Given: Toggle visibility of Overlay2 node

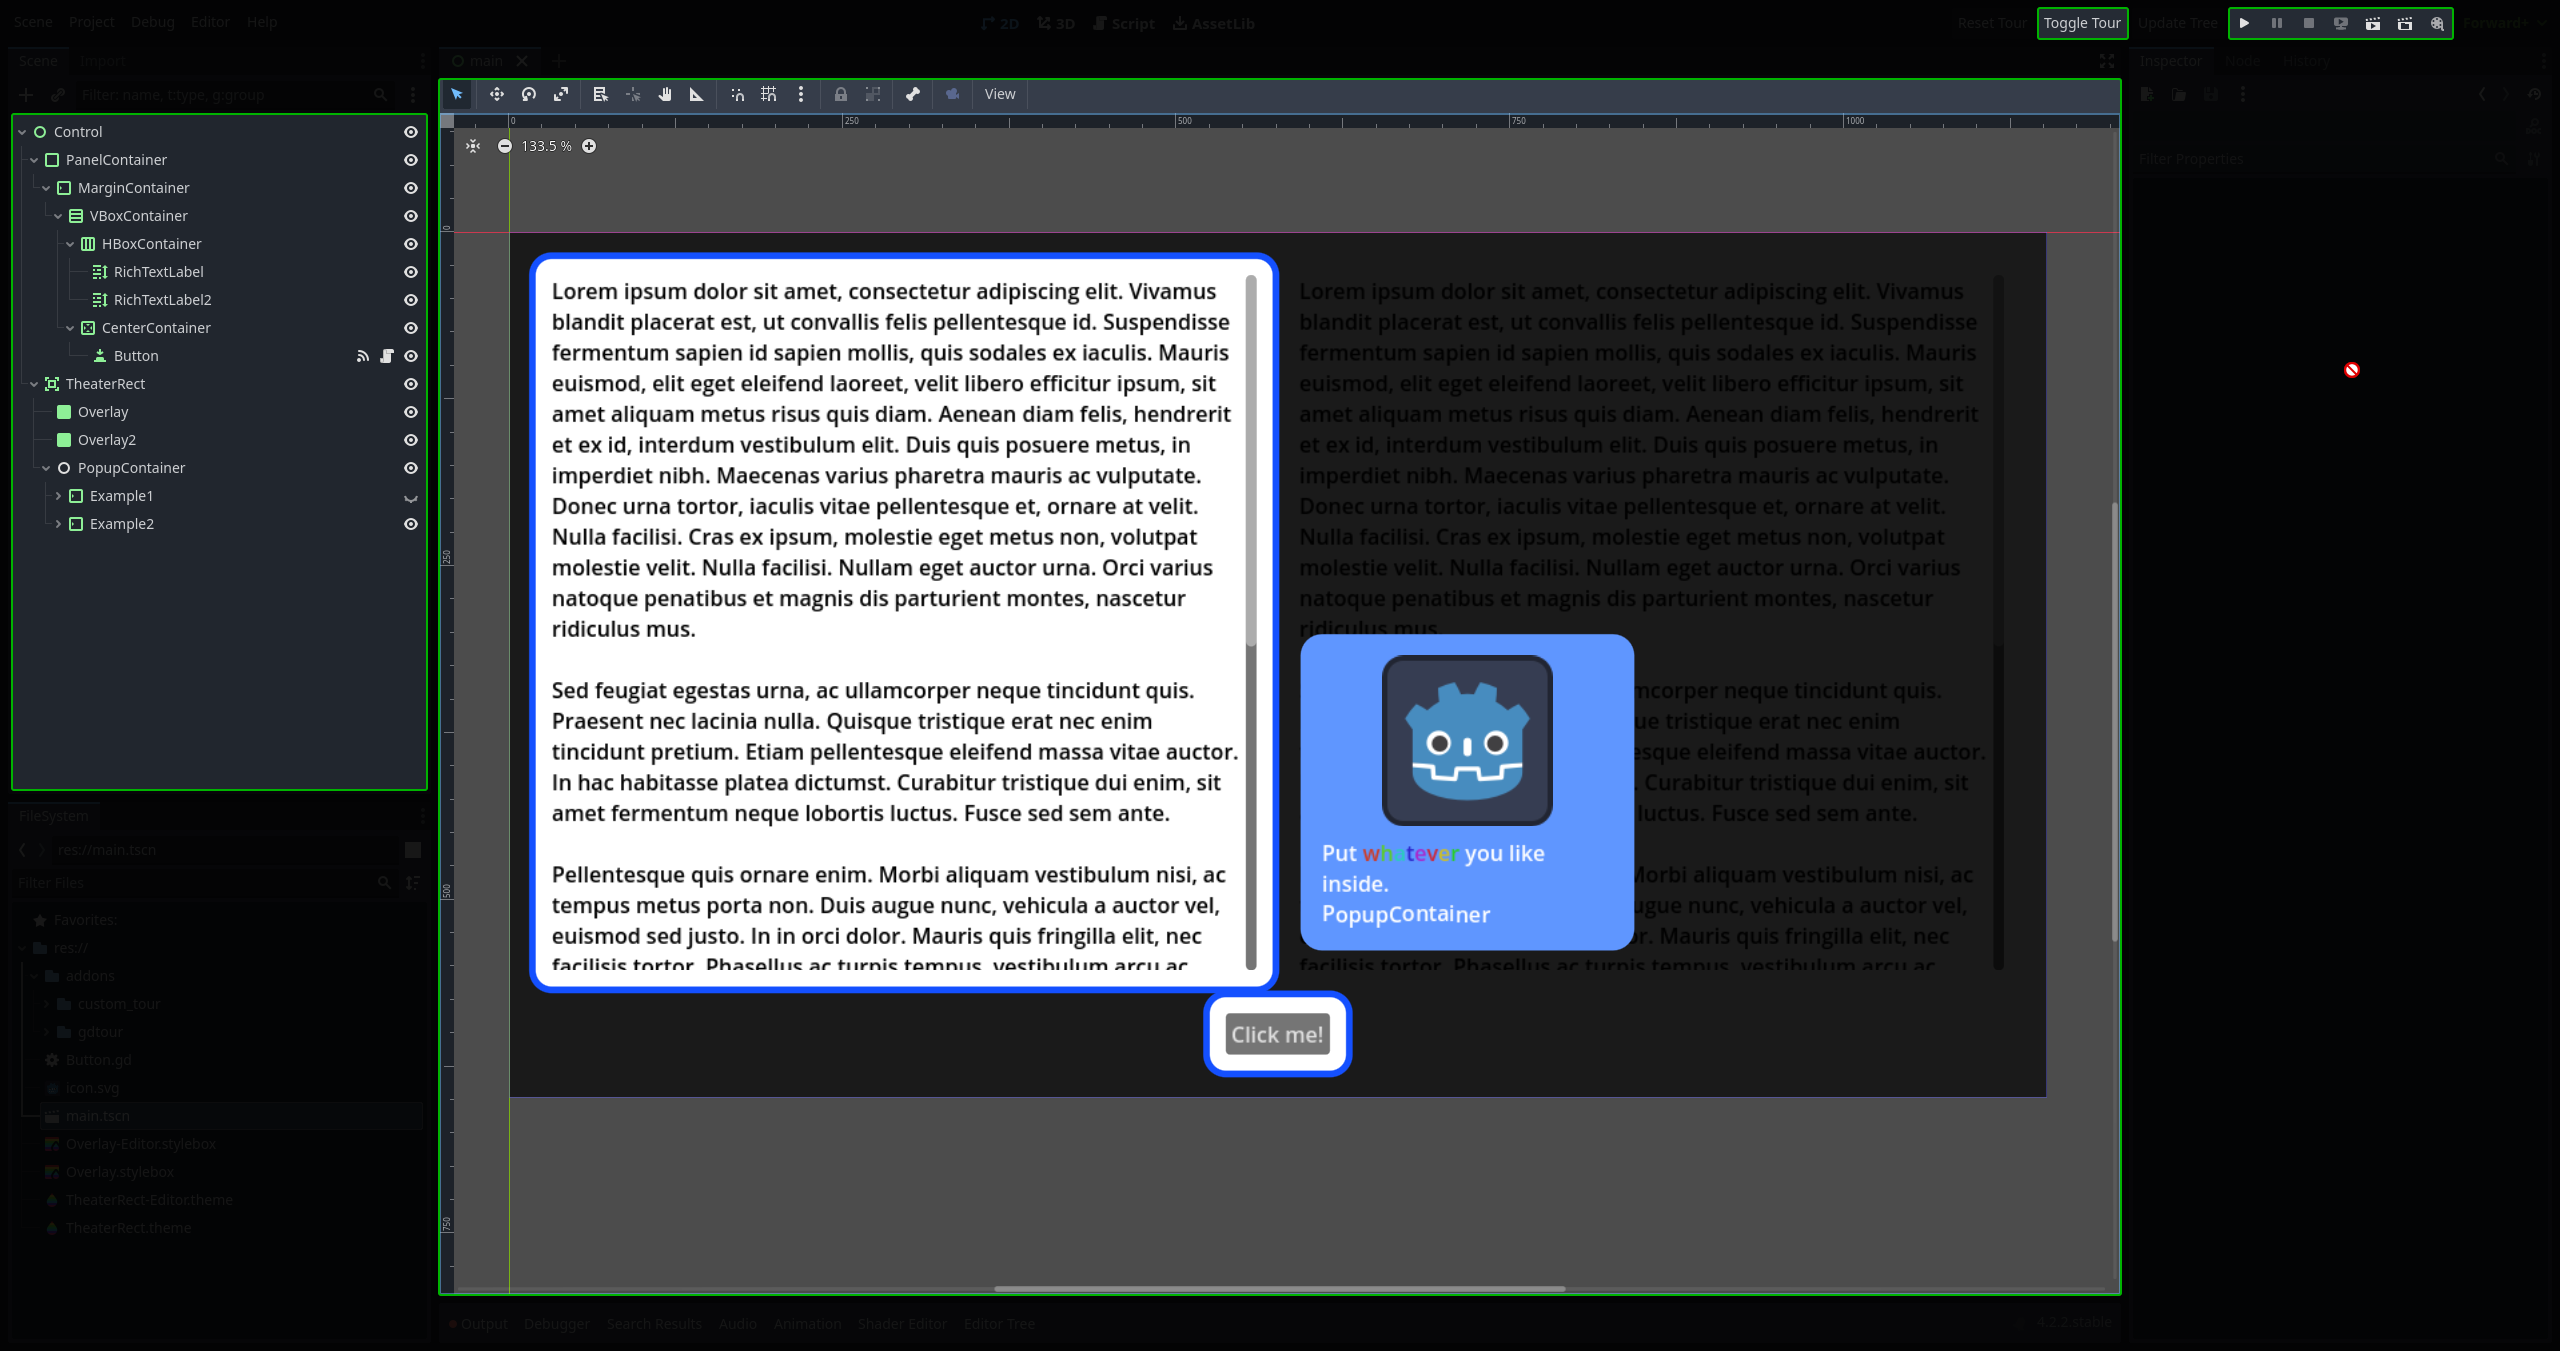Looking at the screenshot, I should pyautogui.click(x=410, y=440).
